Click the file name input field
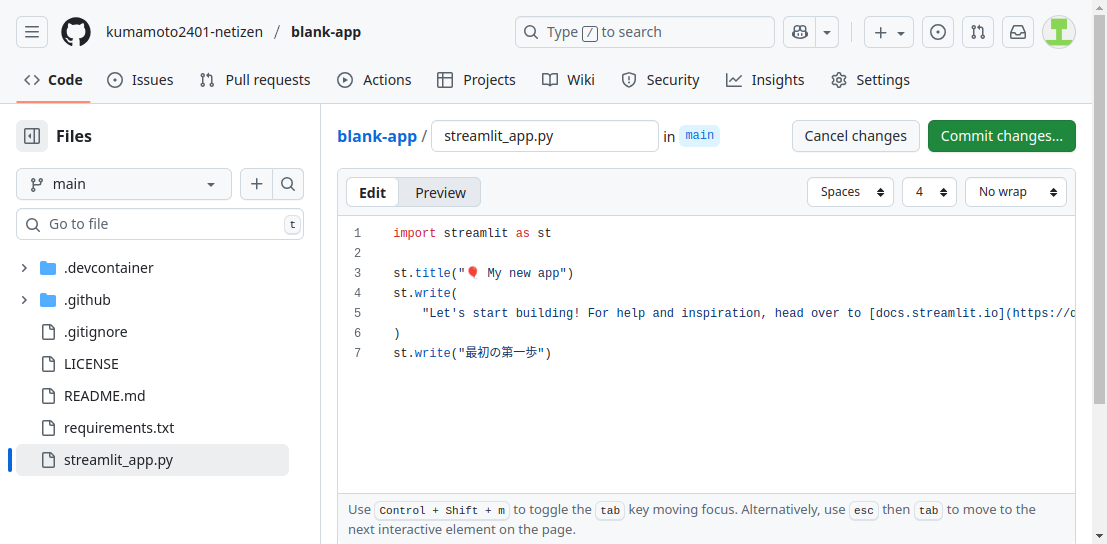The height and width of the screenshot is (544, 1107). pos(544,136)
